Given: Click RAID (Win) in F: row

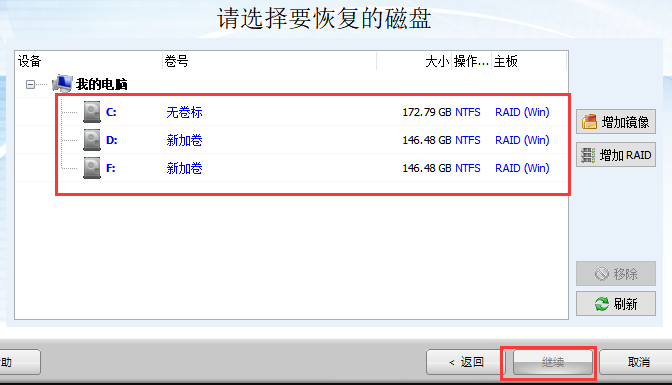Looking at the screenshot, I should [x=522, y=168].
